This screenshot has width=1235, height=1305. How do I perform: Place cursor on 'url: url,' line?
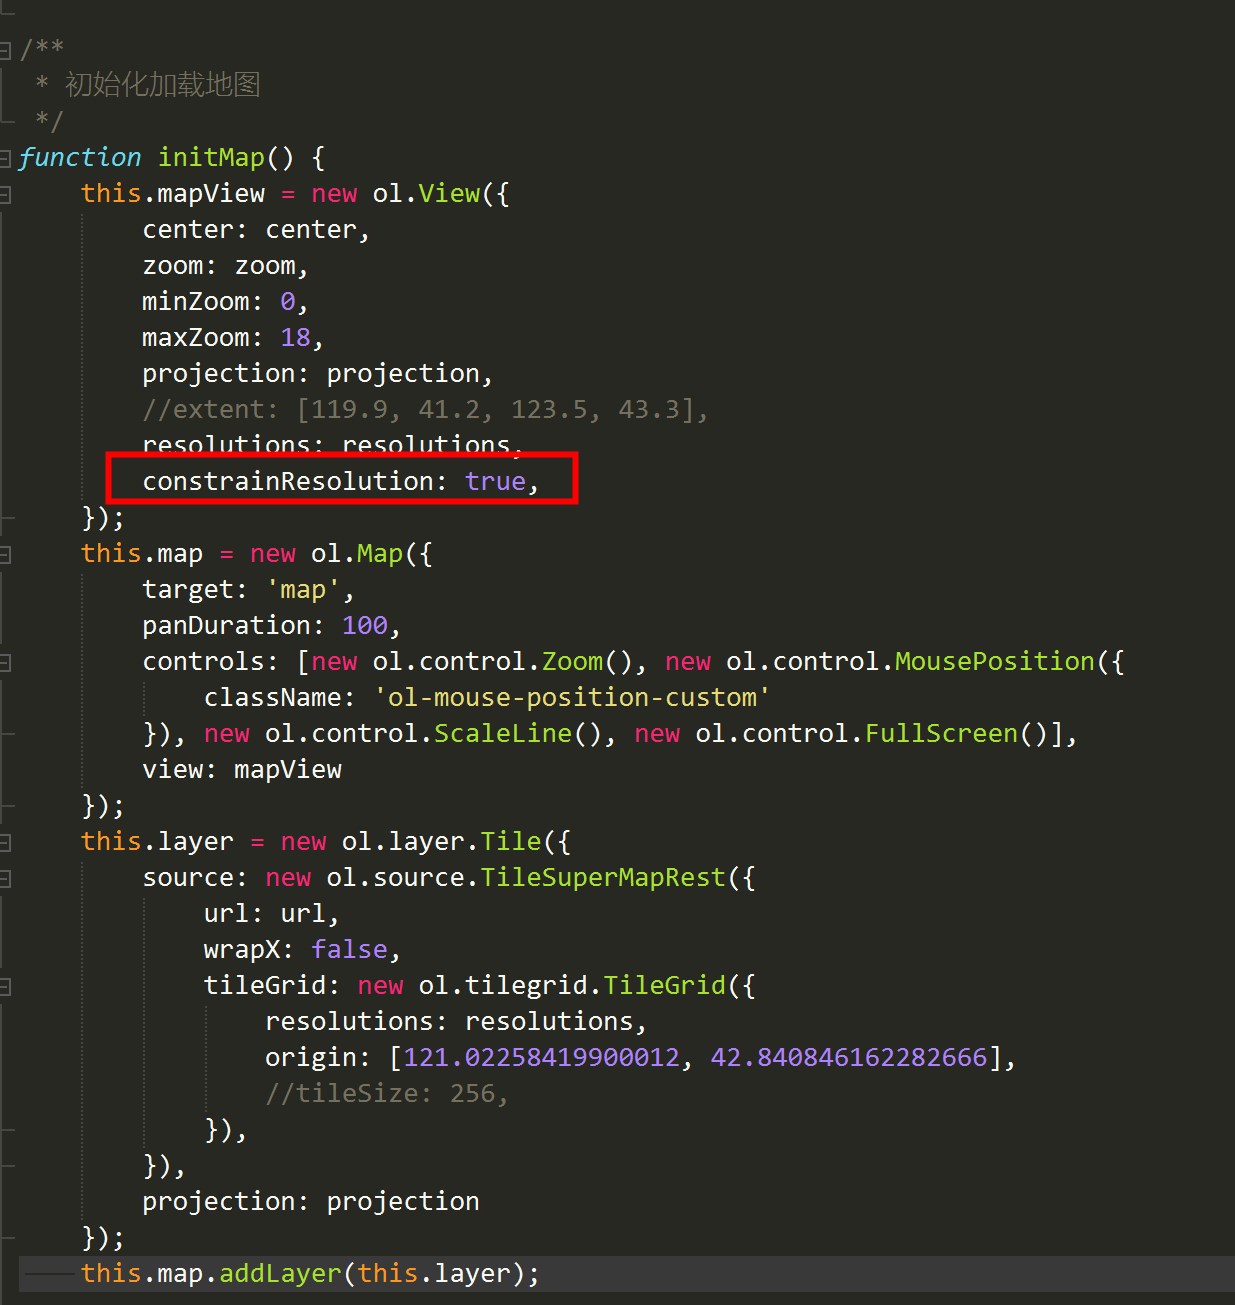point(272,913)
